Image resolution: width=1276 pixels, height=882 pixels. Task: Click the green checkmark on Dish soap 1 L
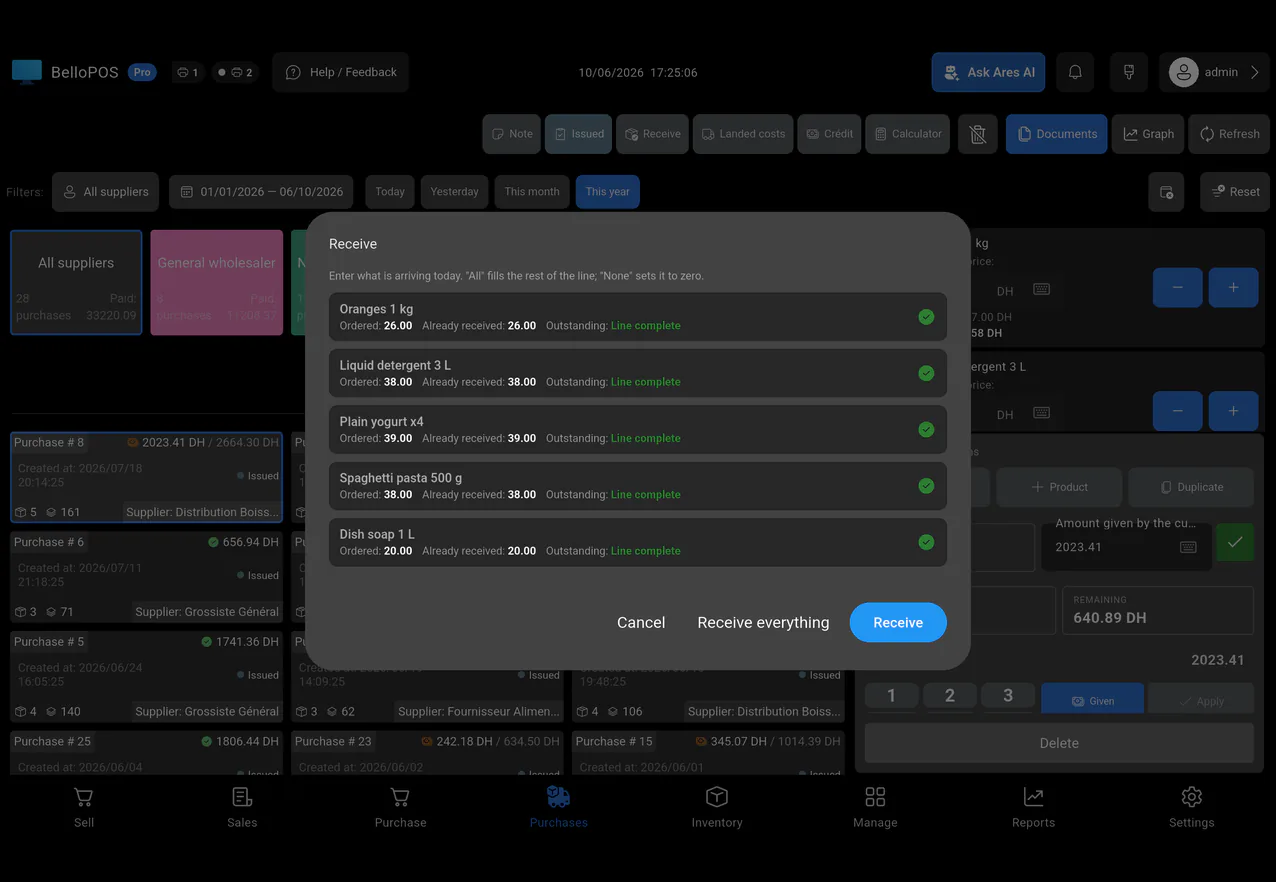[x=926, y=542]
